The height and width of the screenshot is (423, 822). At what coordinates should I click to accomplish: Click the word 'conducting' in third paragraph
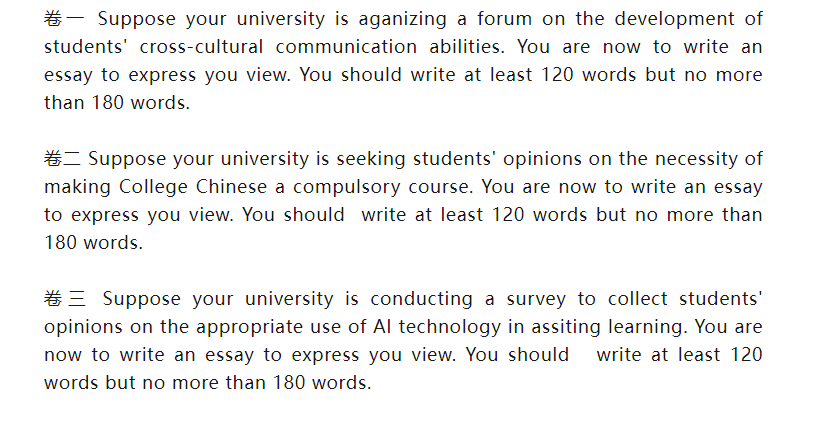point(421,299)
